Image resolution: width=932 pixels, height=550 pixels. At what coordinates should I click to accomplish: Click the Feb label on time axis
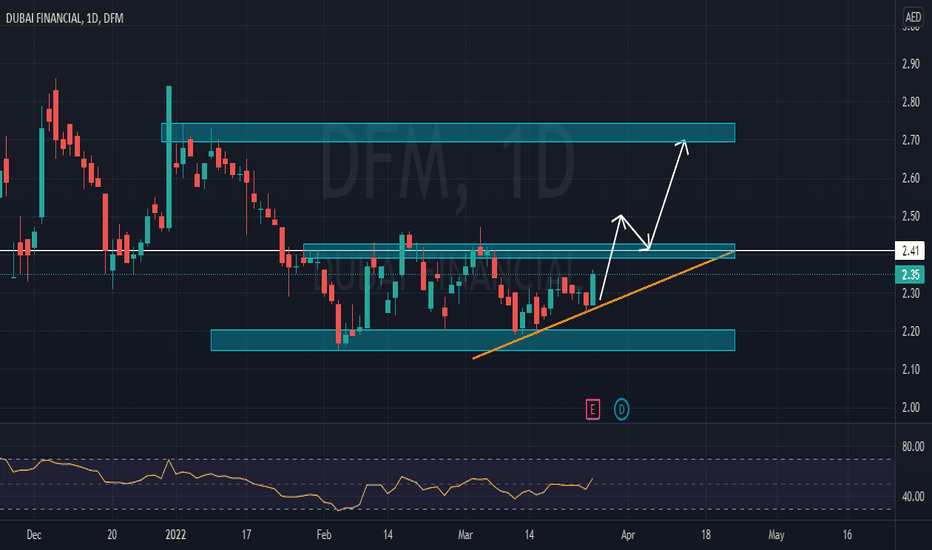click(x=323, y=535)
